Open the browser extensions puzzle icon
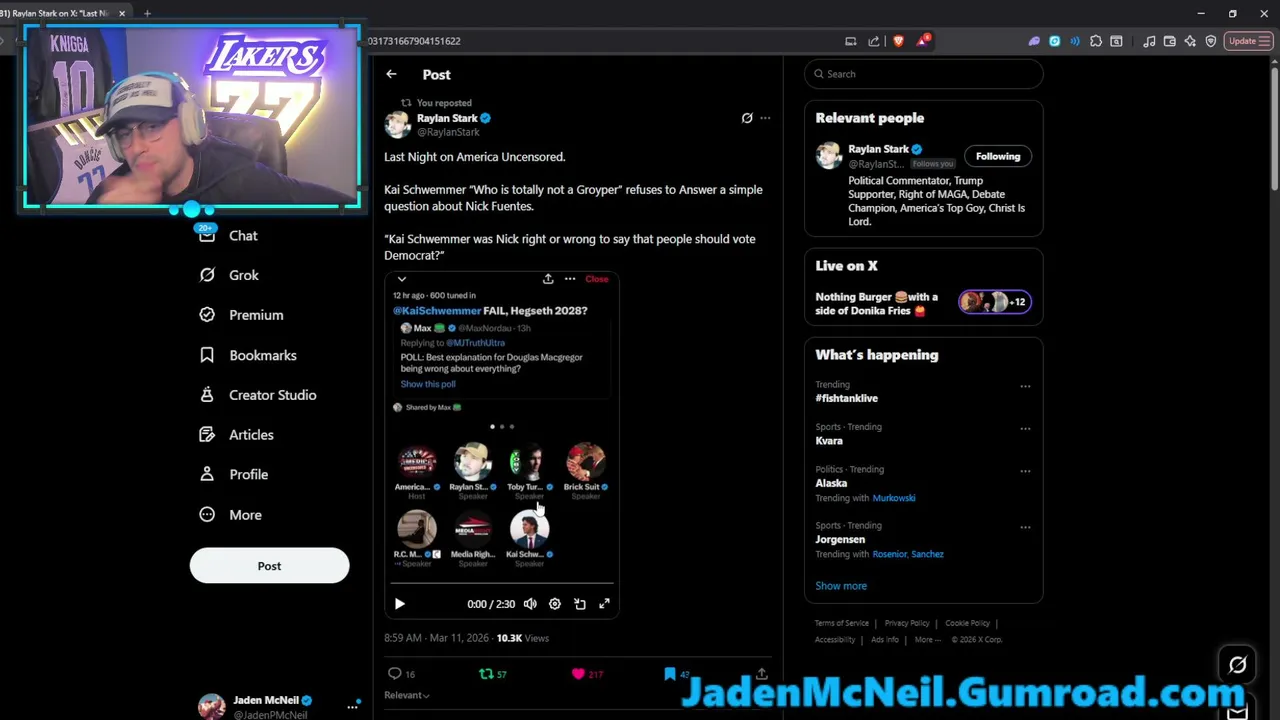The image size is (1280, 720). tap(1096, 41)
